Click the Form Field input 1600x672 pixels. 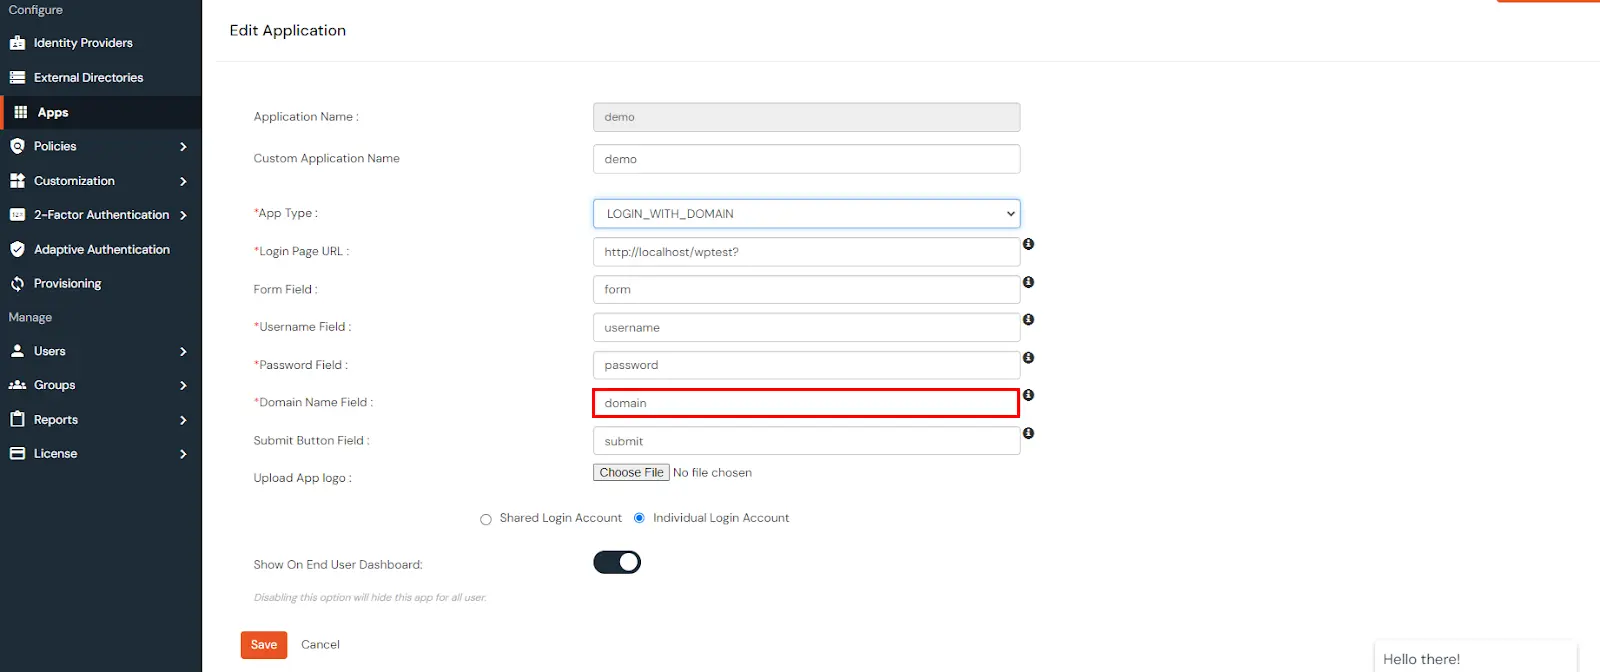pos(806,289)
